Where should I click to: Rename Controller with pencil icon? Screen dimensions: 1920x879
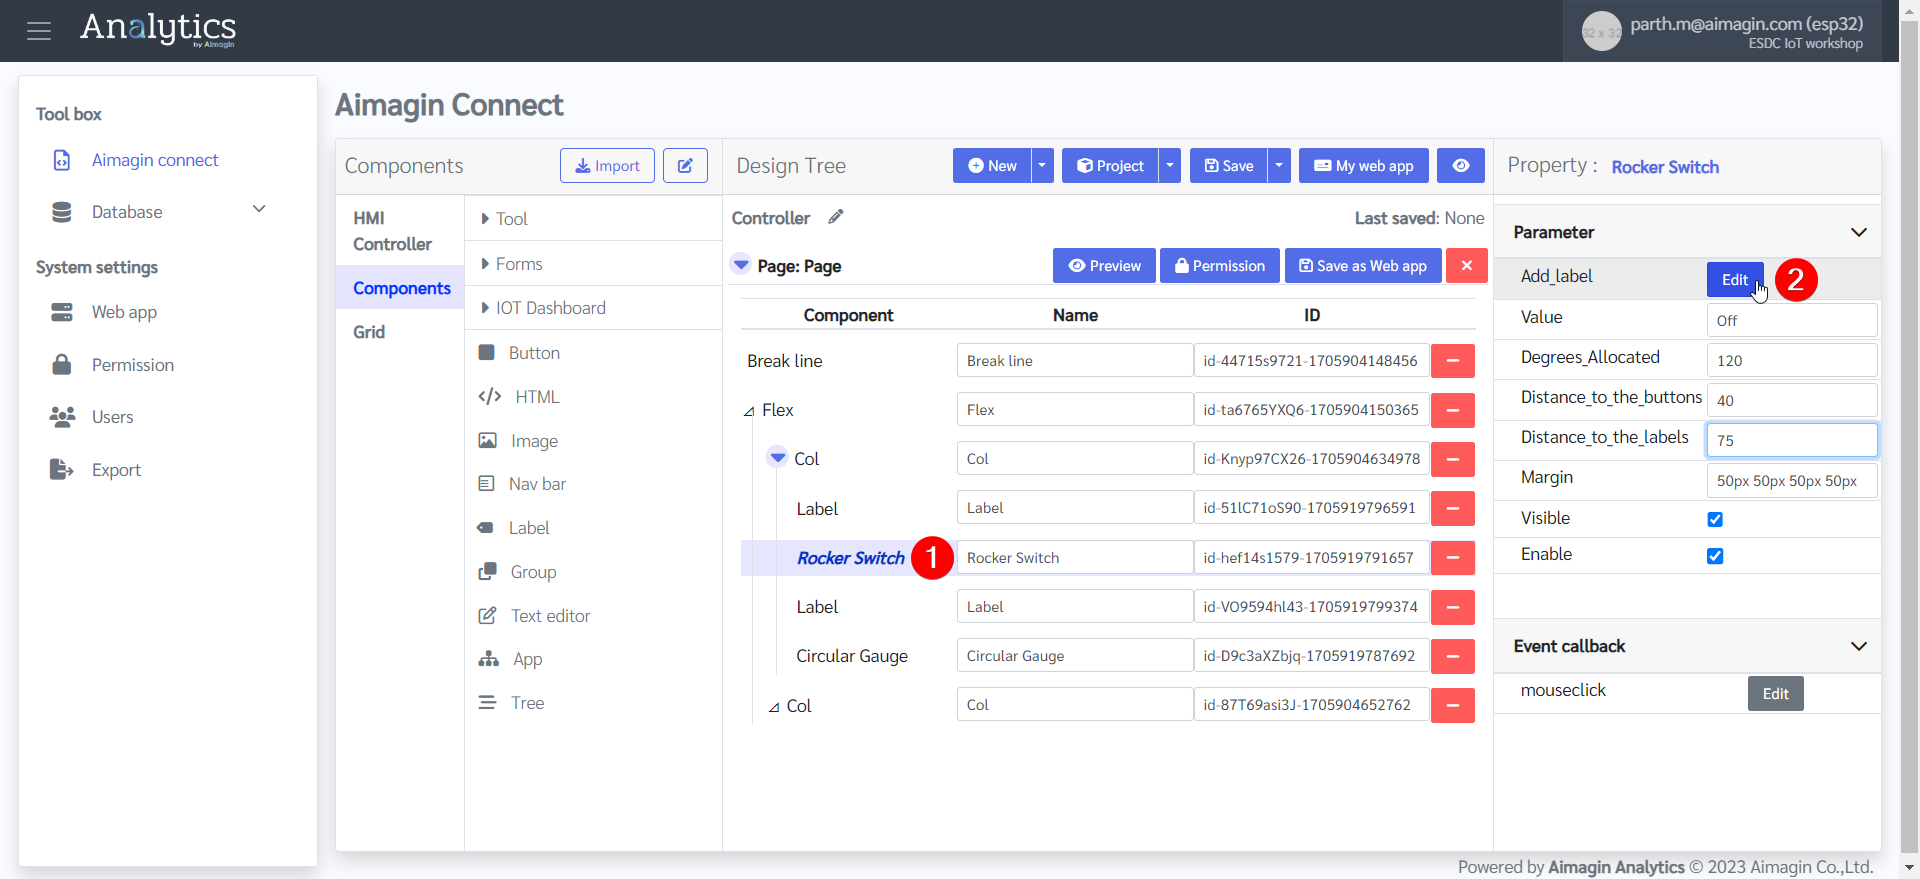click(836, 217)
